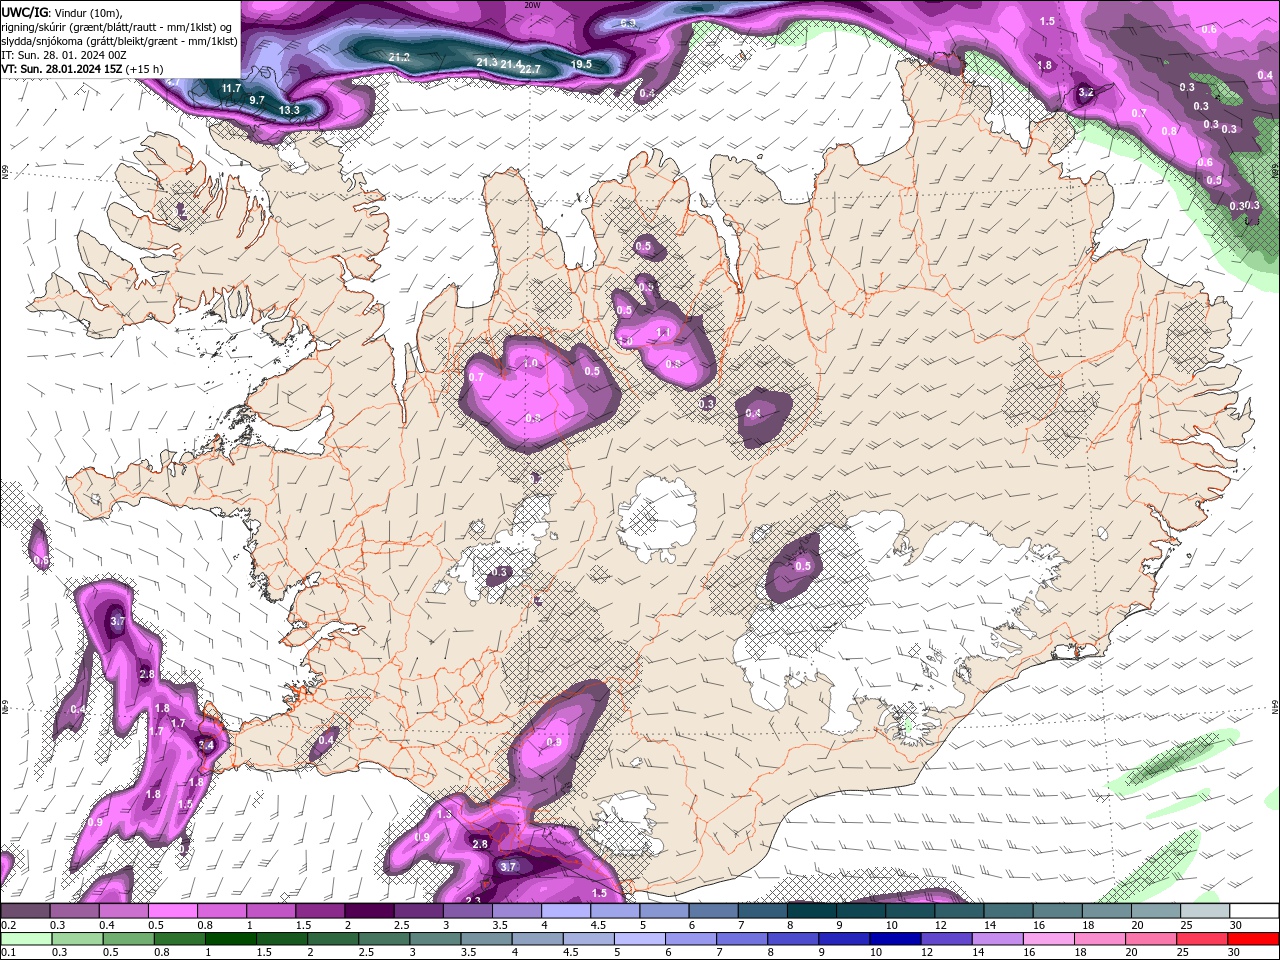Click the 'rigning/skúrir' legend description line
This screenshot has height=960, width=1280.
[x=117, y=27]
